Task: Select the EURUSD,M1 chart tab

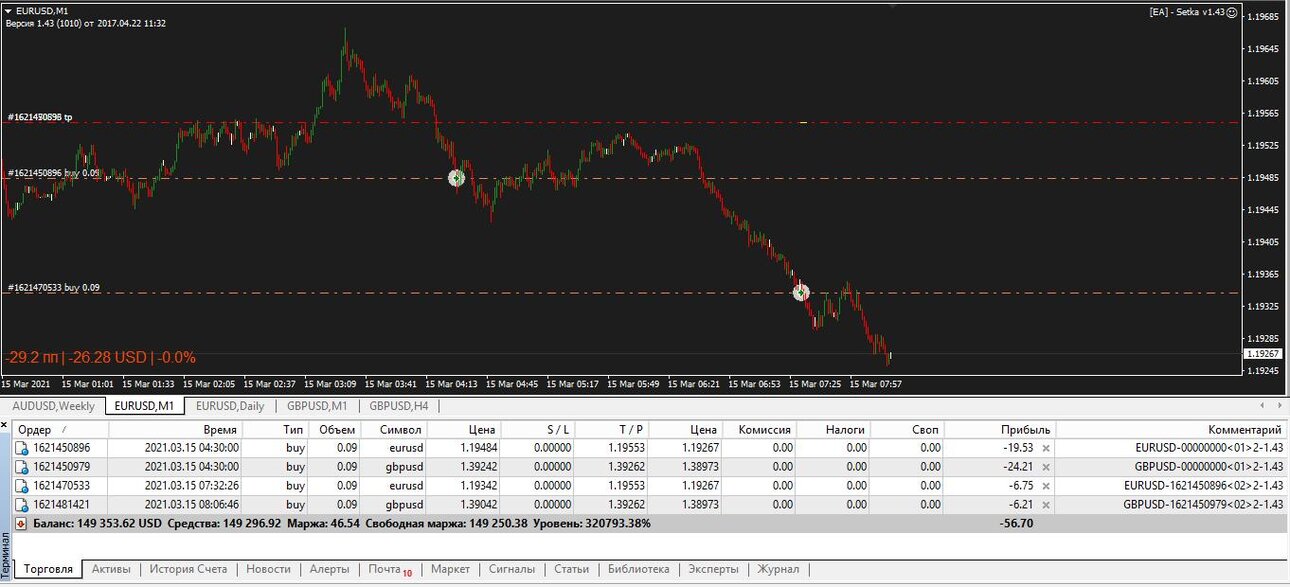Action: (x=144, y=406)
